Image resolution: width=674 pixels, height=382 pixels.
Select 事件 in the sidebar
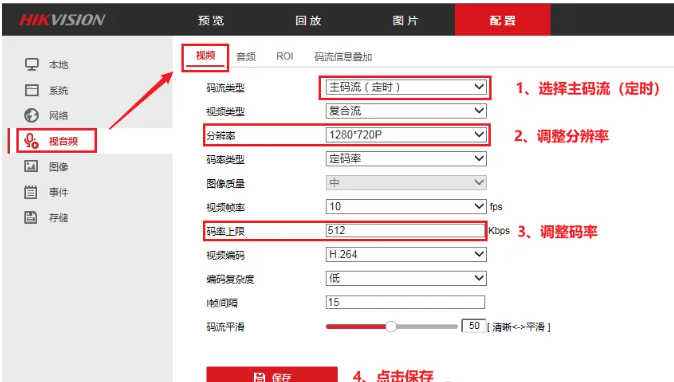coord(58,192)
